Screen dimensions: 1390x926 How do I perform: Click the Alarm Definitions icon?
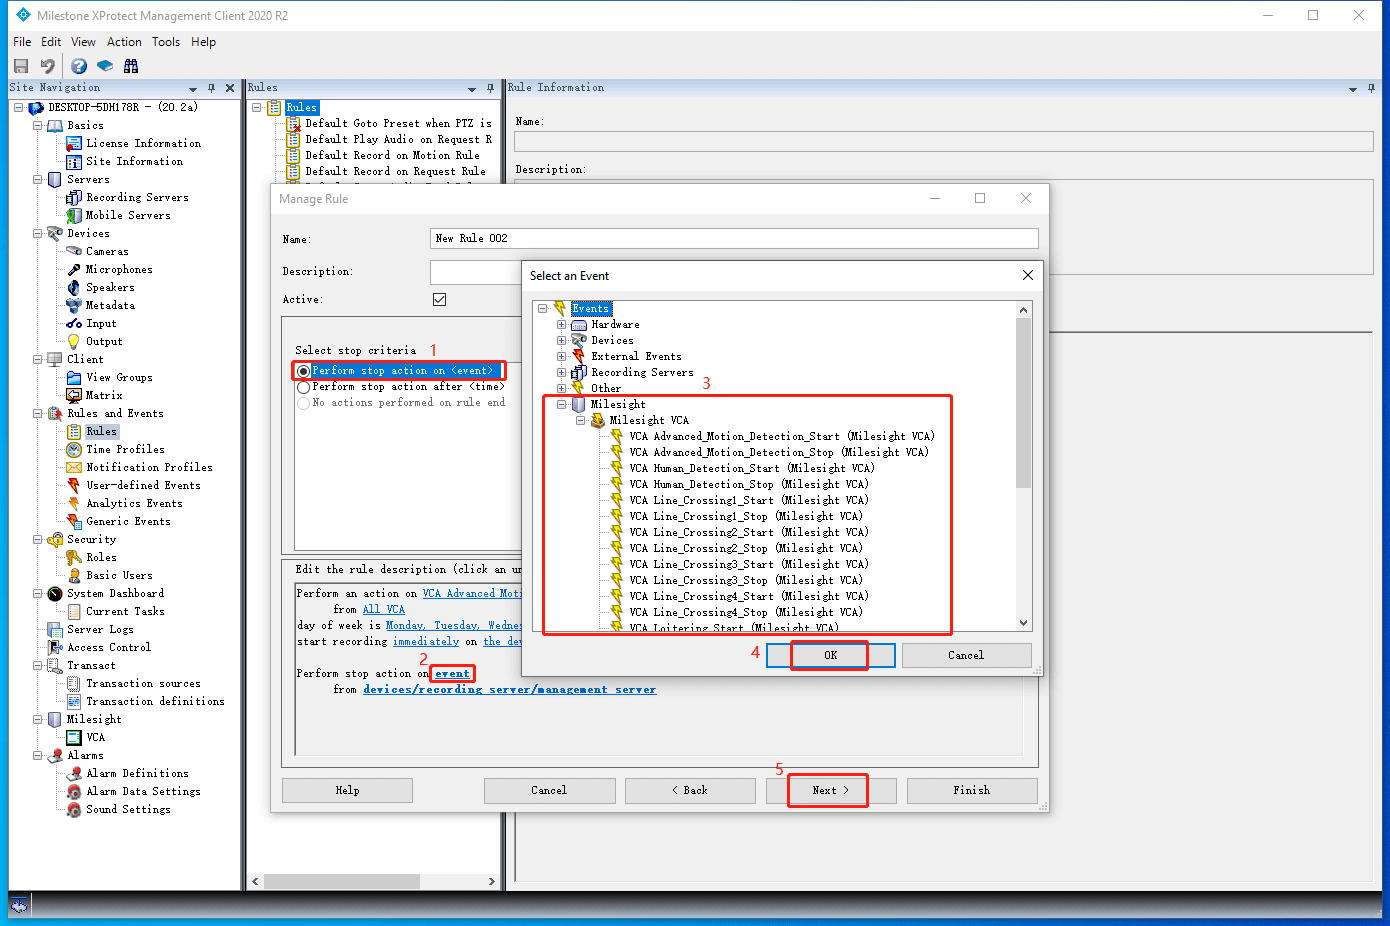74,773
